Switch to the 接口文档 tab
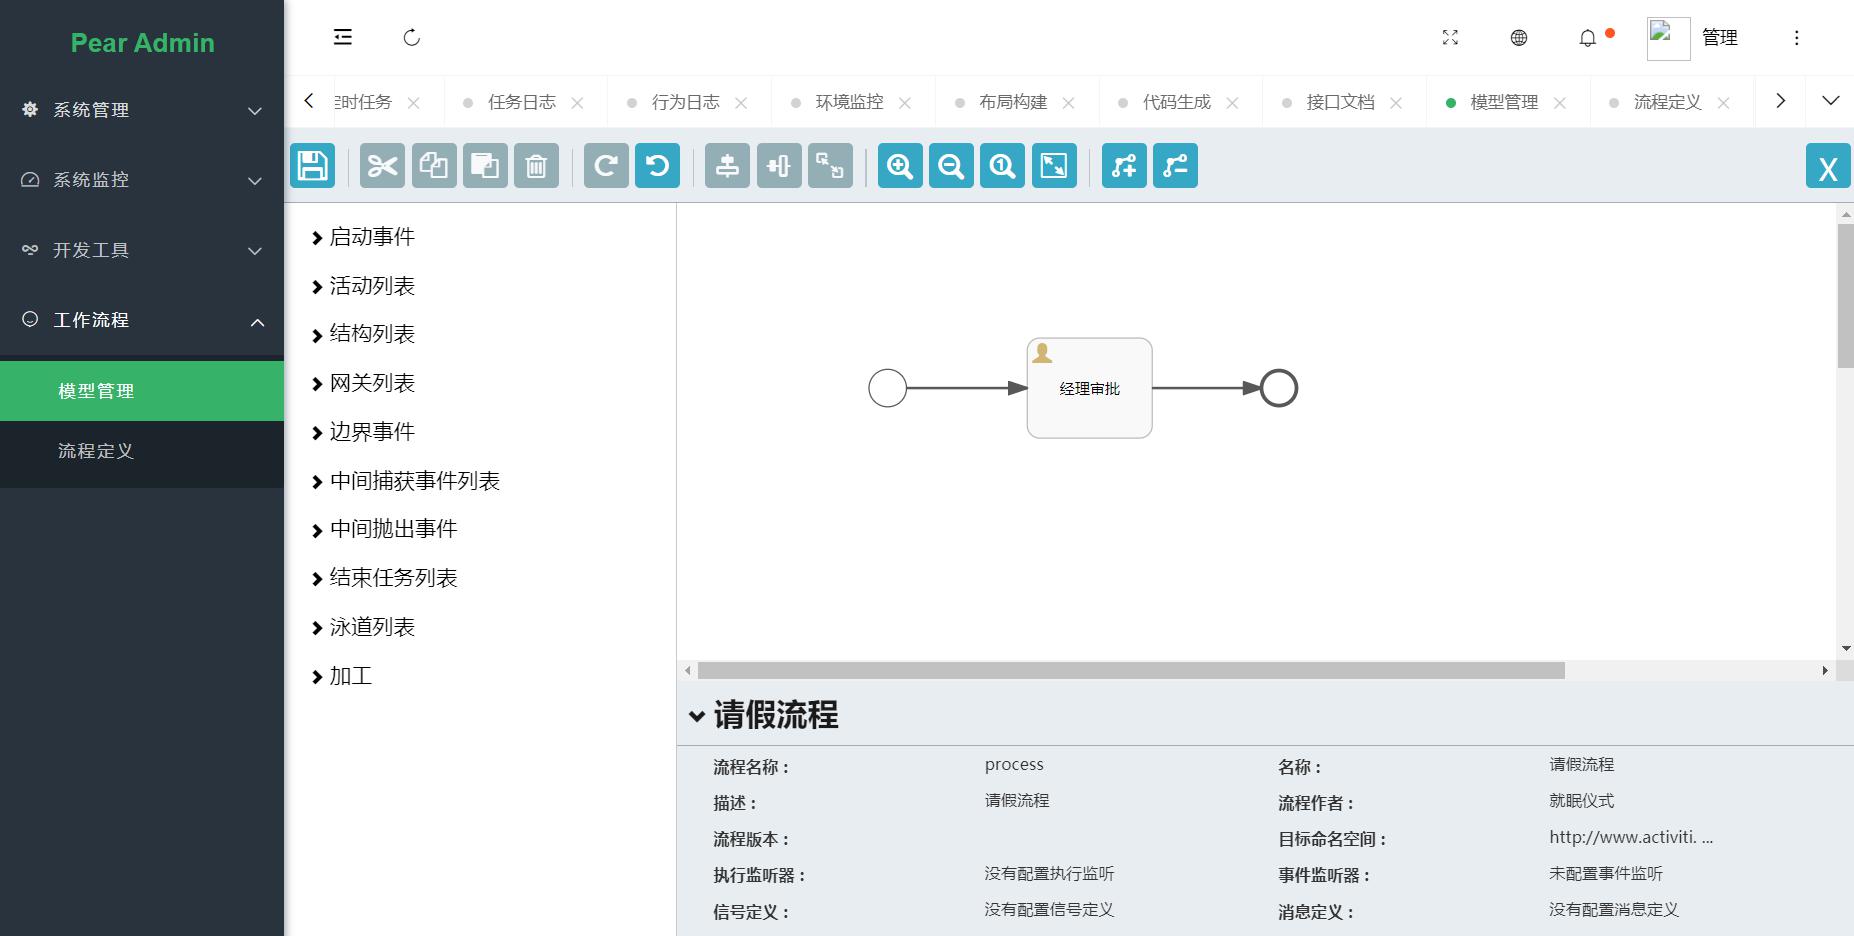 (1341, 102)
